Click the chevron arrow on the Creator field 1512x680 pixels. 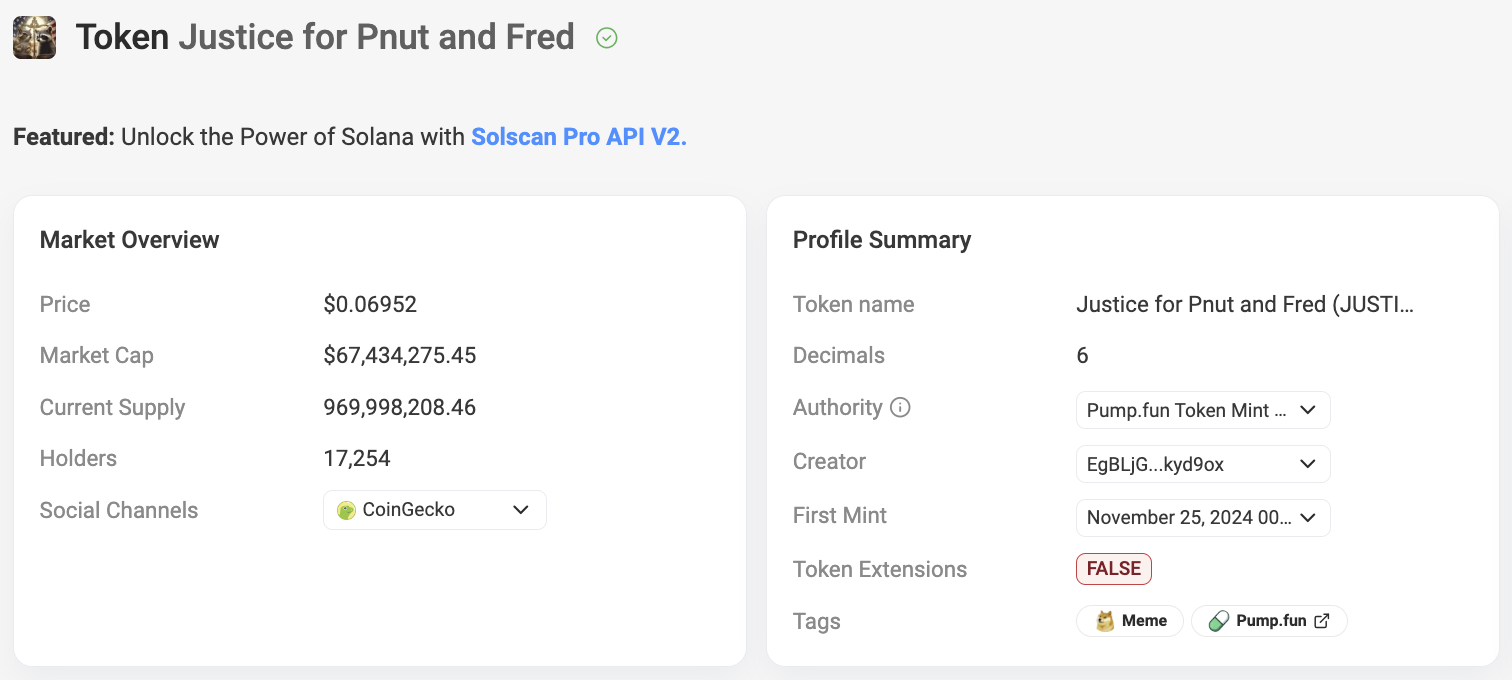click(x=1307, y=464)
